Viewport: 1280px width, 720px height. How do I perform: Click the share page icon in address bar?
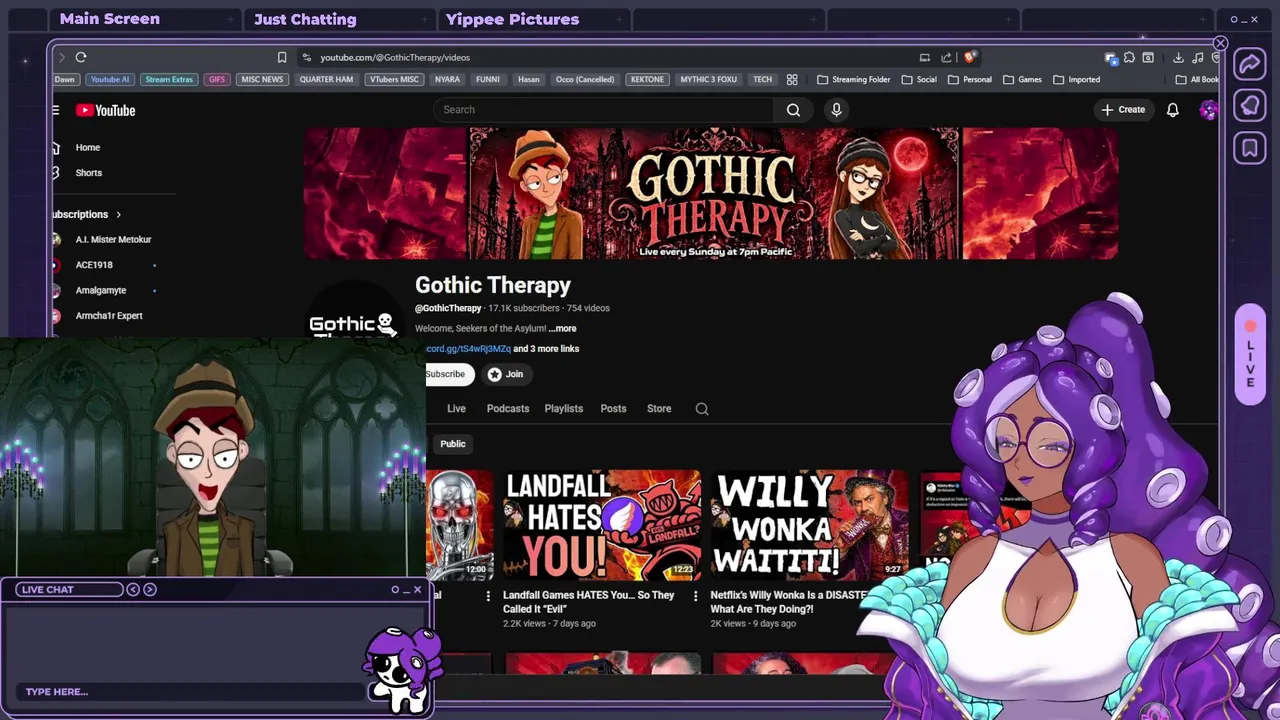pyautogui.click(x=946, y=57)
